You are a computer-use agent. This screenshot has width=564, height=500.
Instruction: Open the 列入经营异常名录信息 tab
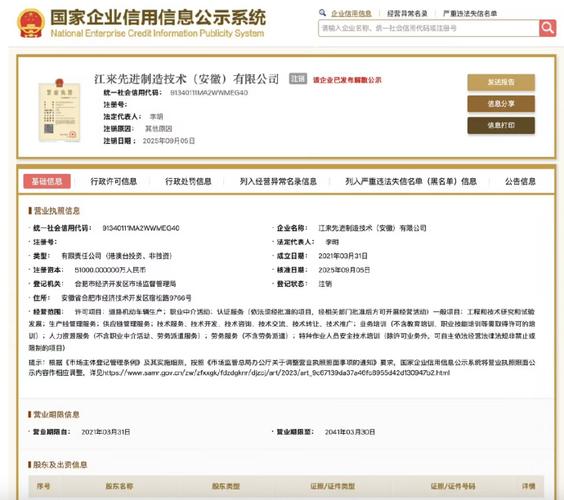[x=278, y=181]
